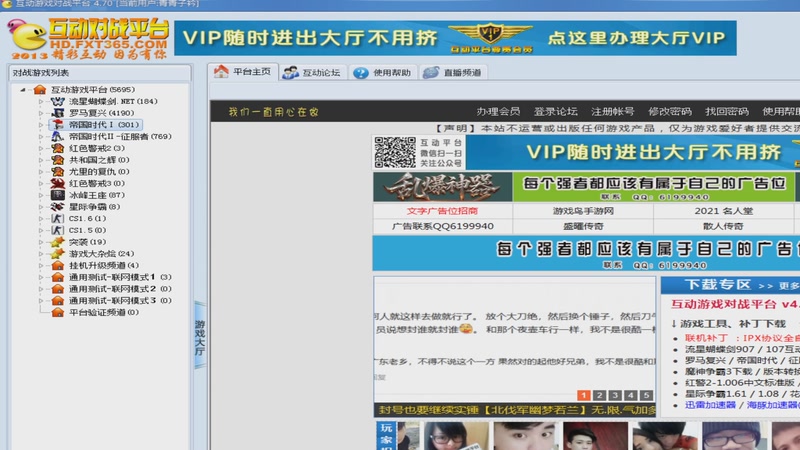Expand the 游戏大杂烩 tree node

pyautogui.click(x=41, y=254)
